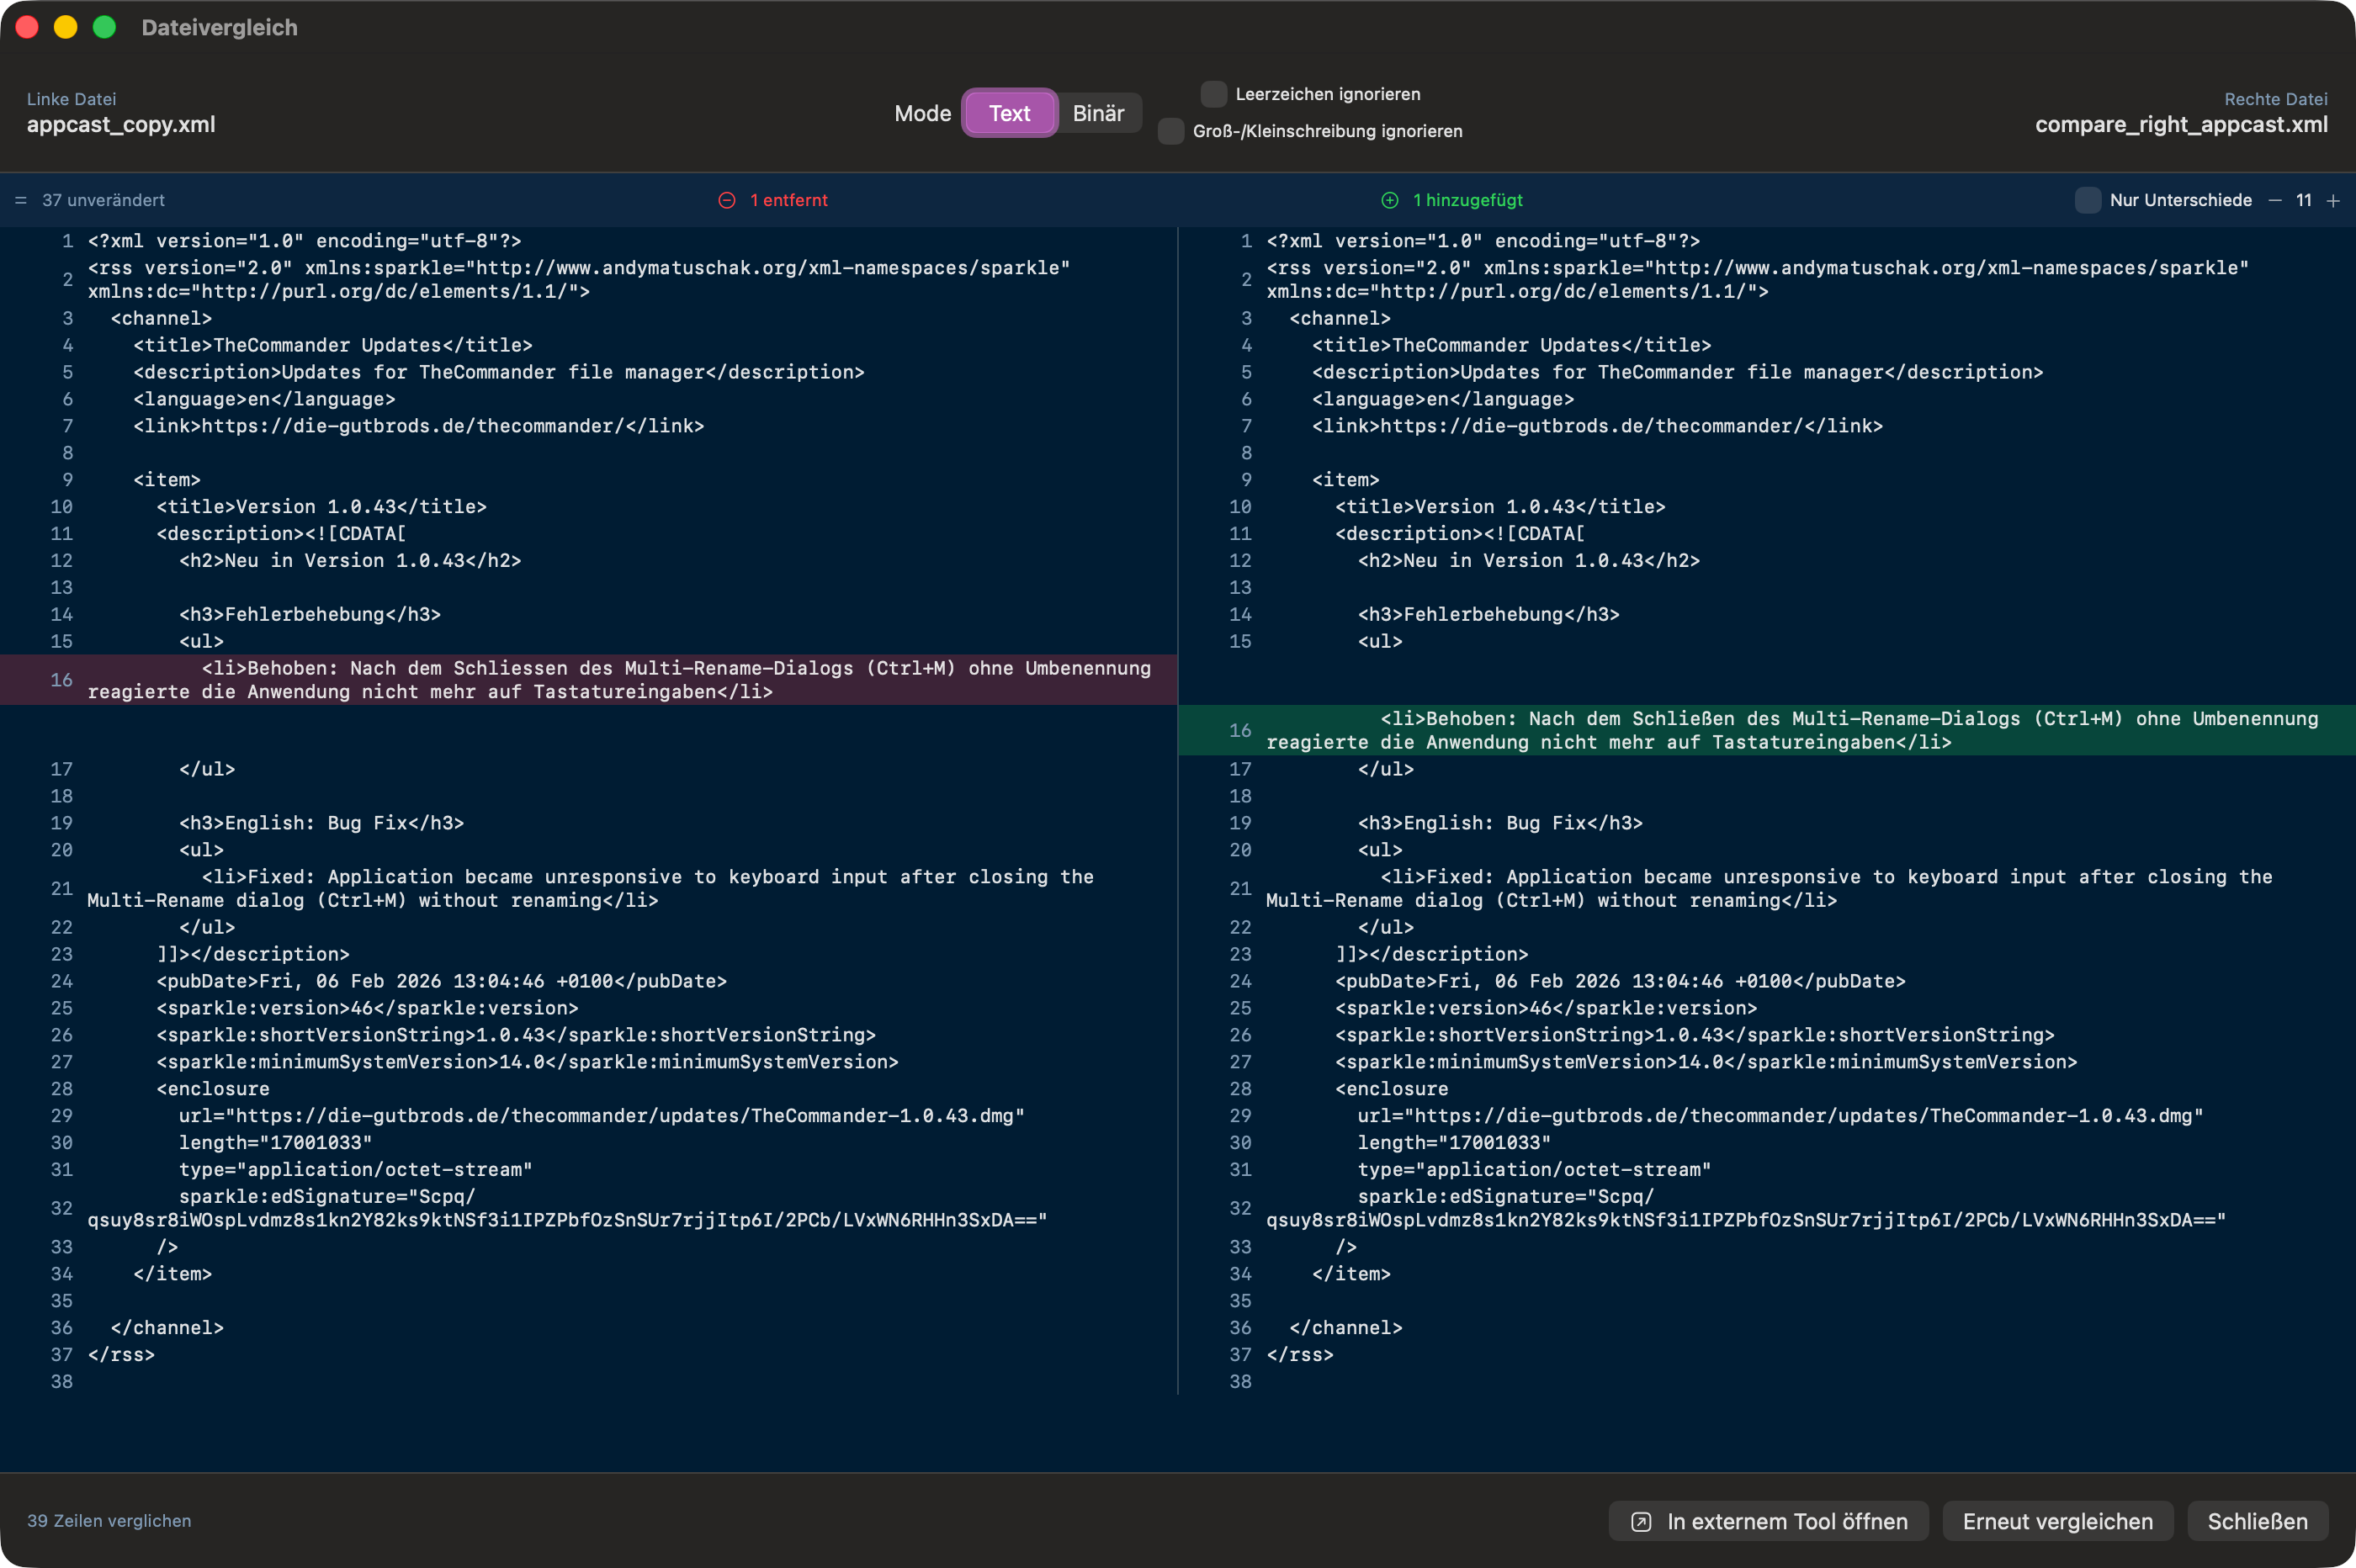
Task: Enable Nur Unterschiede checkbox
Action: click(x=2087, y=200)
